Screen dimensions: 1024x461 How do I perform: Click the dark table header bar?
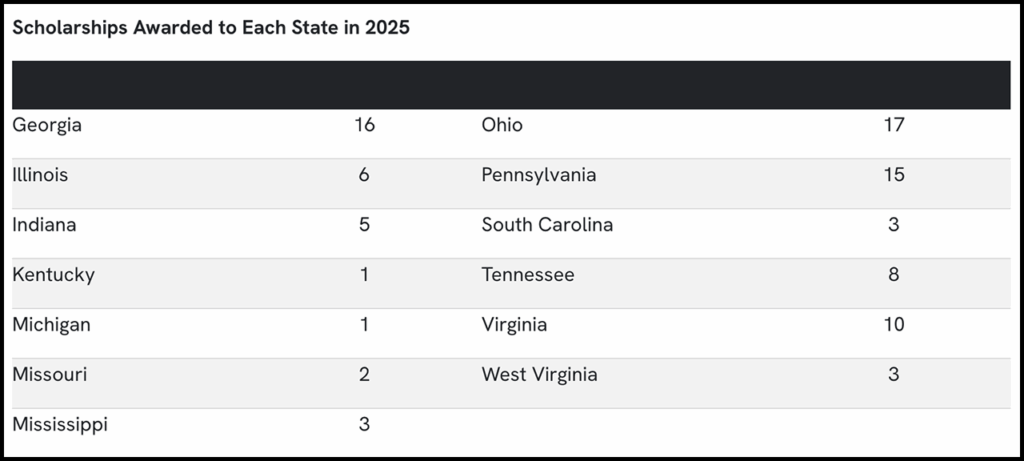pyautogui.click(x=511, y=85)
